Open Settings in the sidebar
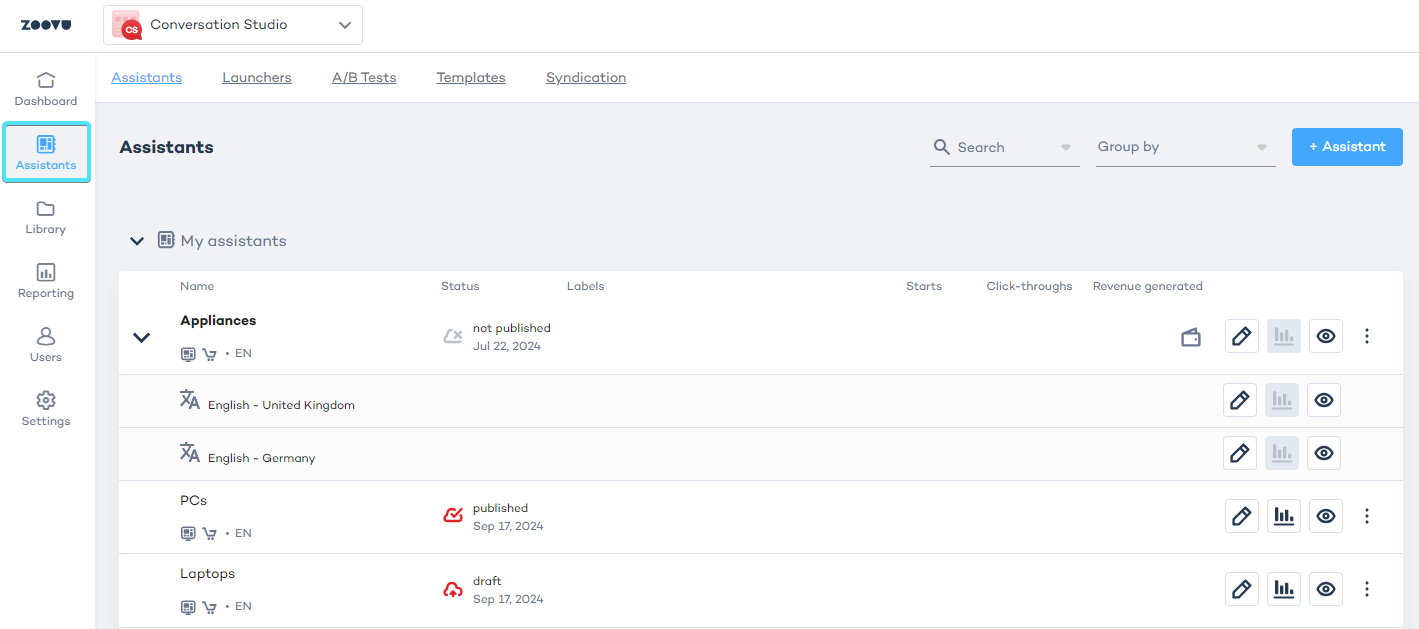The image size is (1419, 629). (x=46, y=409)
